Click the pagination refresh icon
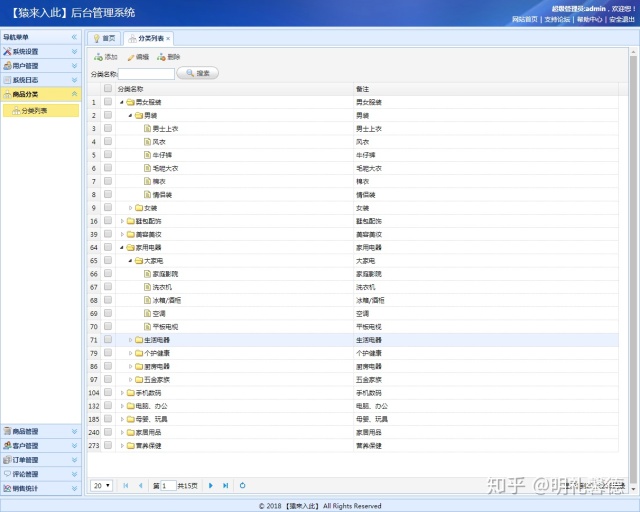 (x=242, y=485)
